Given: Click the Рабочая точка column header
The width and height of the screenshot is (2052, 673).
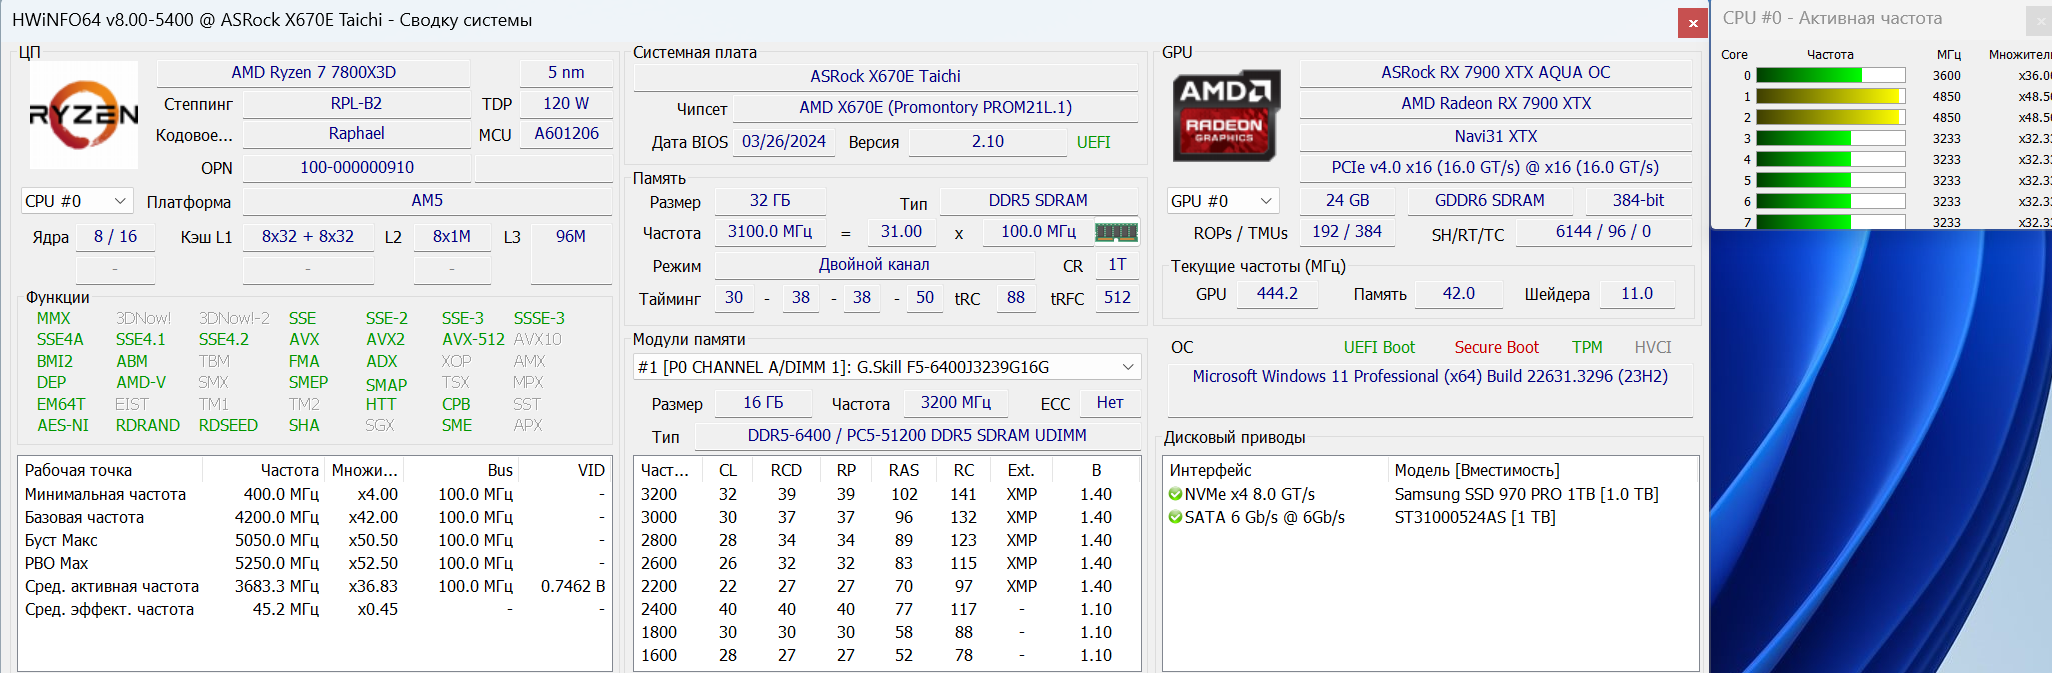Looking at the screenshot, I should tap(110, 470).
